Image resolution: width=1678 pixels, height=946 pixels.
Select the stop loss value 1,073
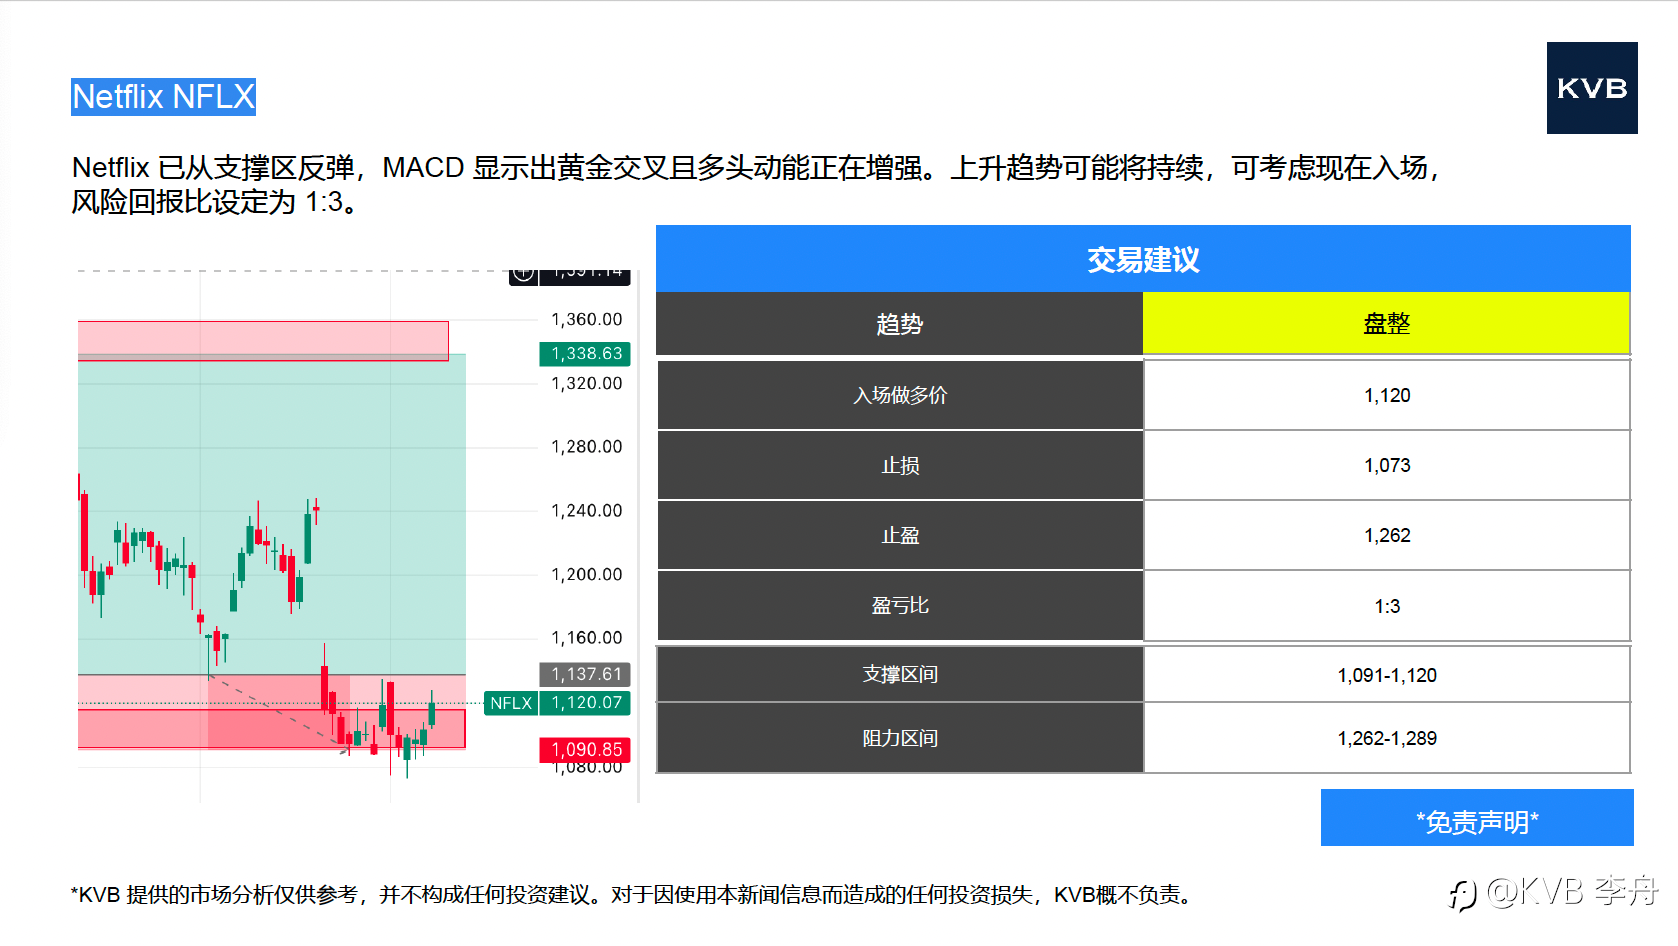(x=1387, y=466)
